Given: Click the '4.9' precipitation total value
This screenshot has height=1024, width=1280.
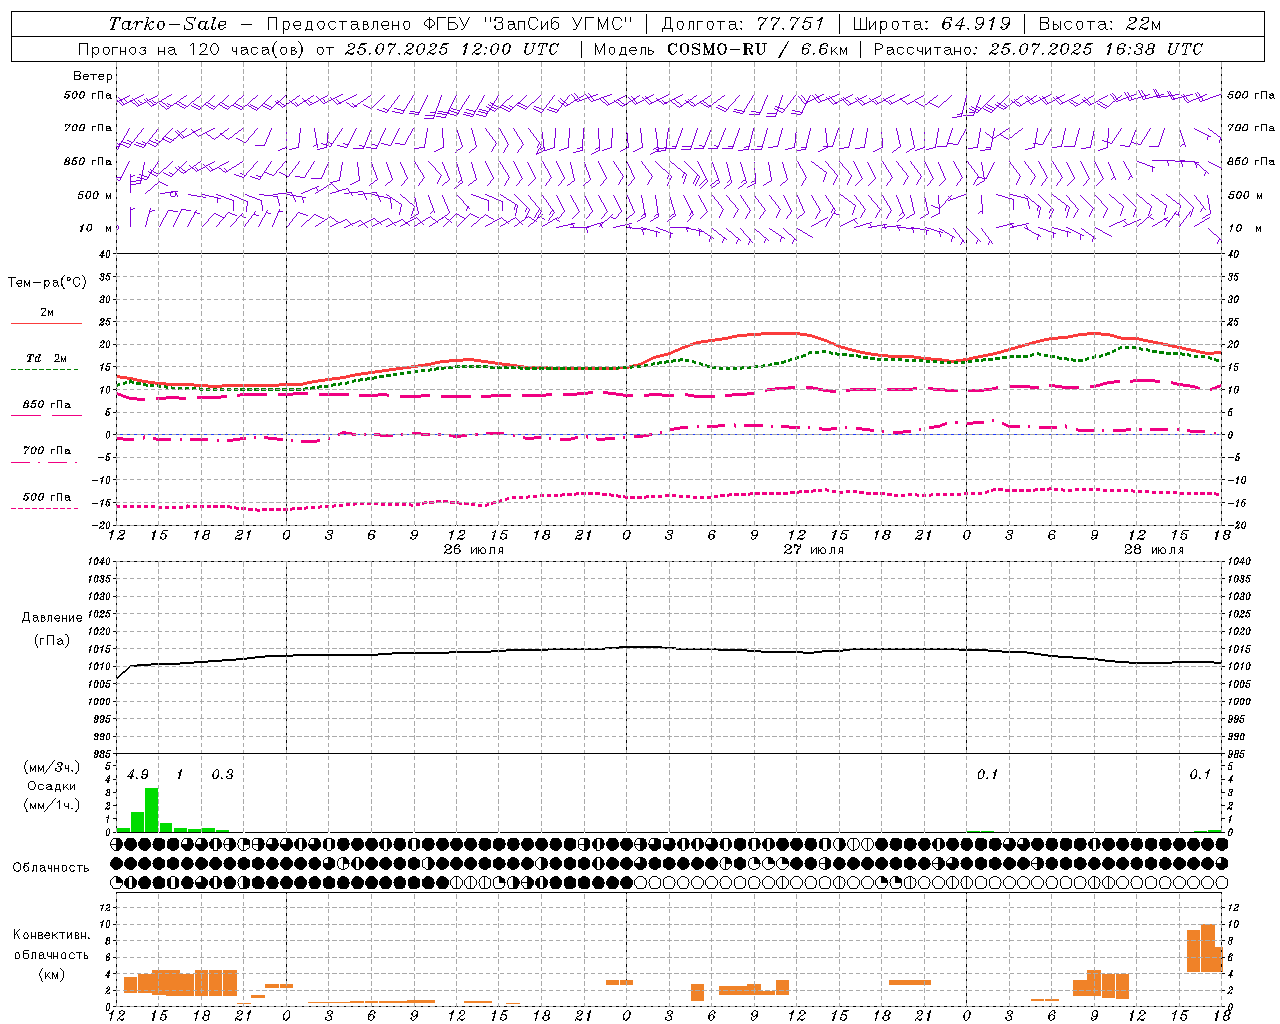Looking at the screenshot, I should (138, 775).
